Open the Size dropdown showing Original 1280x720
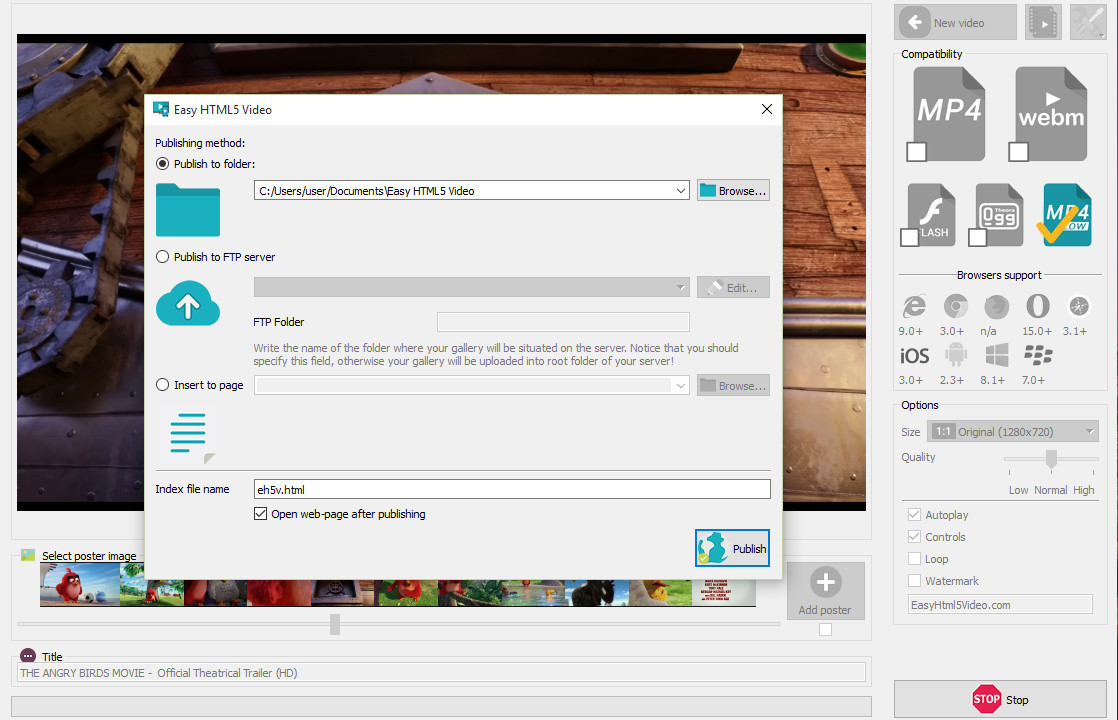The height and width of the screenshot is (720, 1118). pos(1012,430)
